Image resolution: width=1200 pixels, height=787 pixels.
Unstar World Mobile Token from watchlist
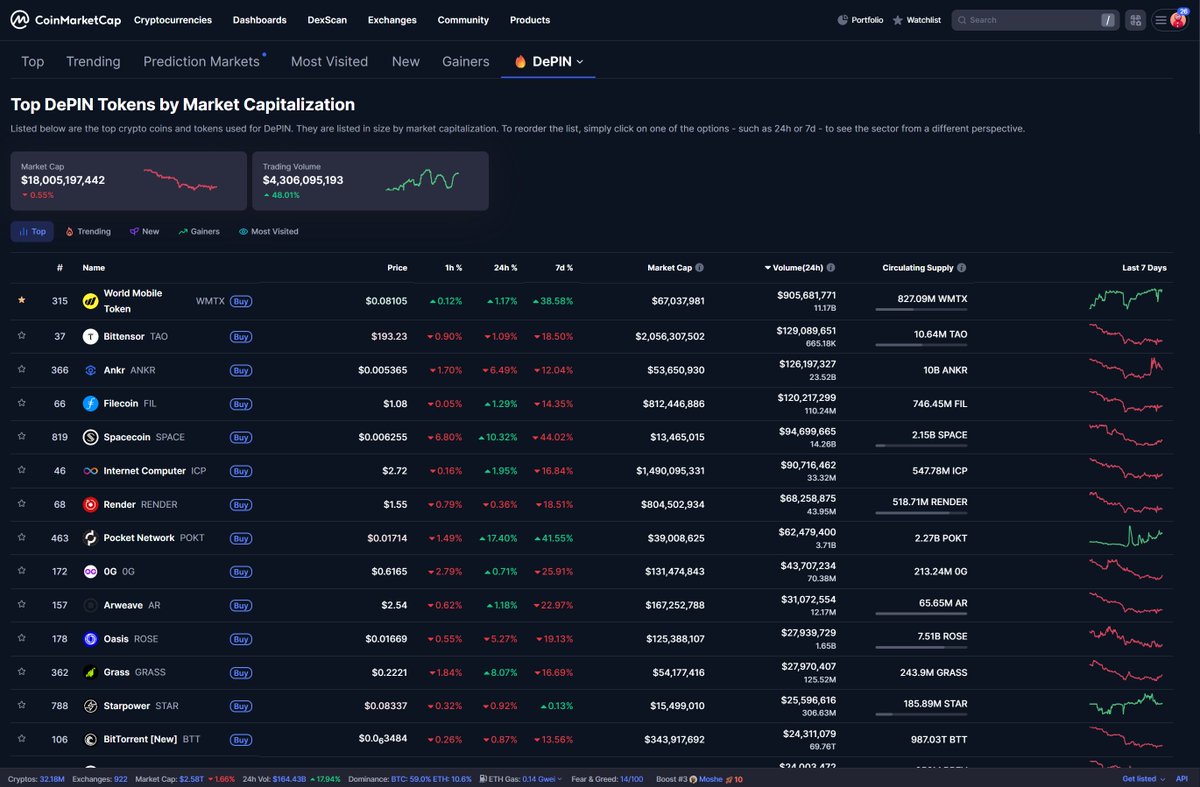[21, 300]
